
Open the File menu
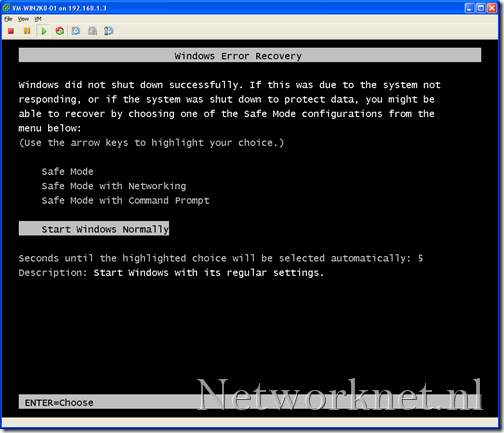(8, 19)
